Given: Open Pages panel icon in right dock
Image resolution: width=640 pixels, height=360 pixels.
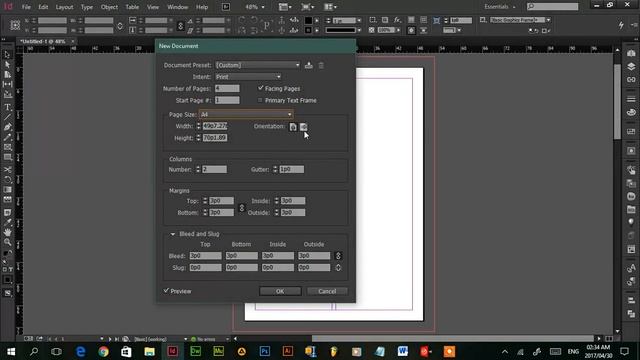Looking at the screenshot, I should 631,53.
